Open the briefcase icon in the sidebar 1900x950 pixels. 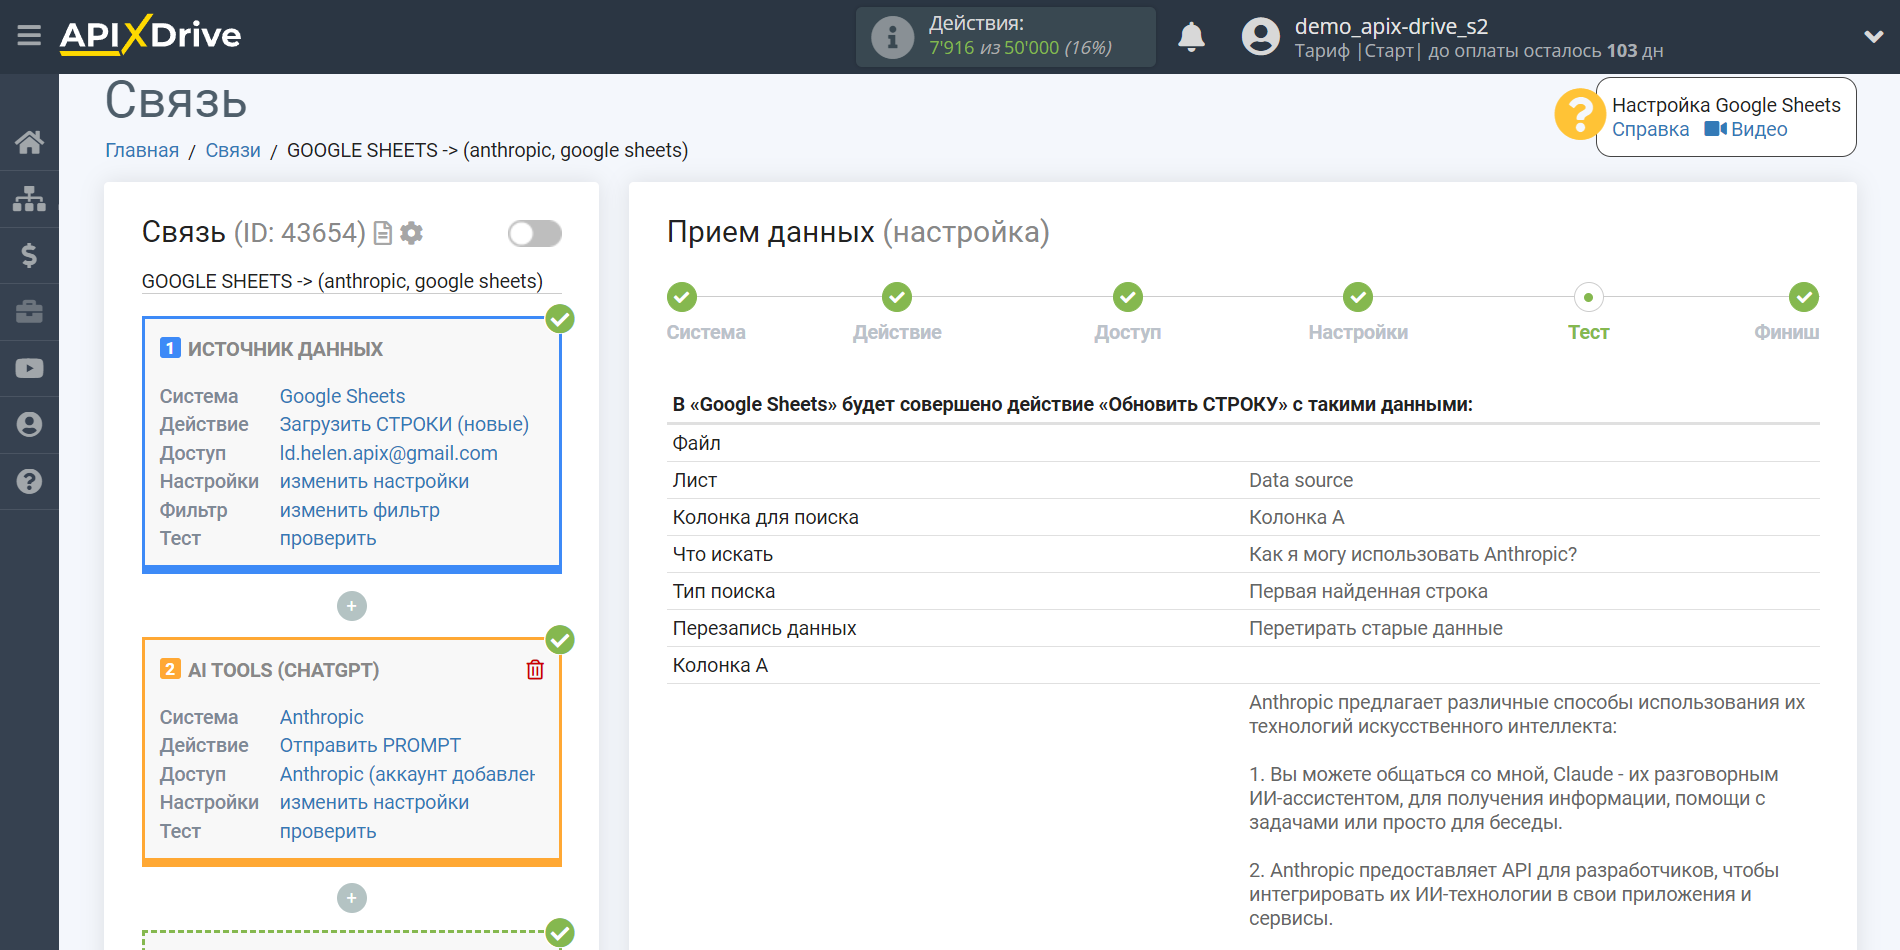tap(29, 312)
